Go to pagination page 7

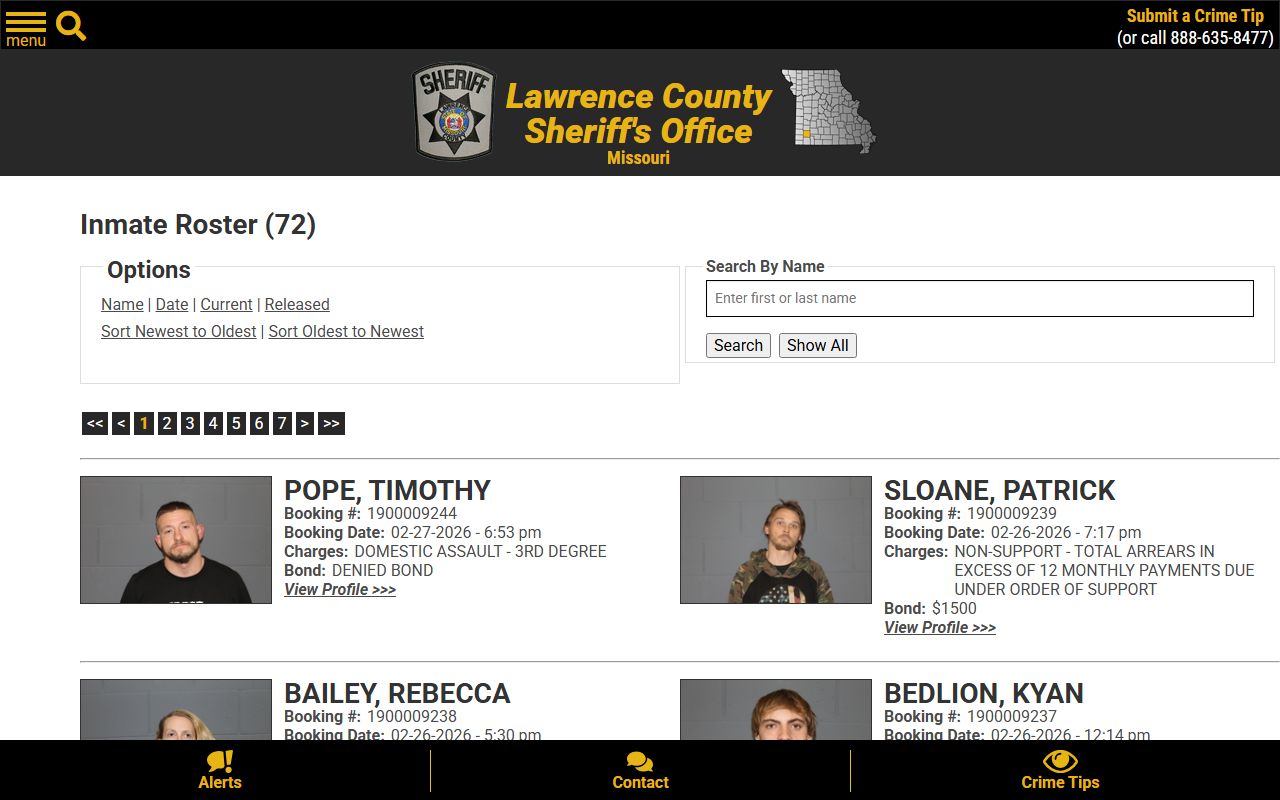point(282,423)
